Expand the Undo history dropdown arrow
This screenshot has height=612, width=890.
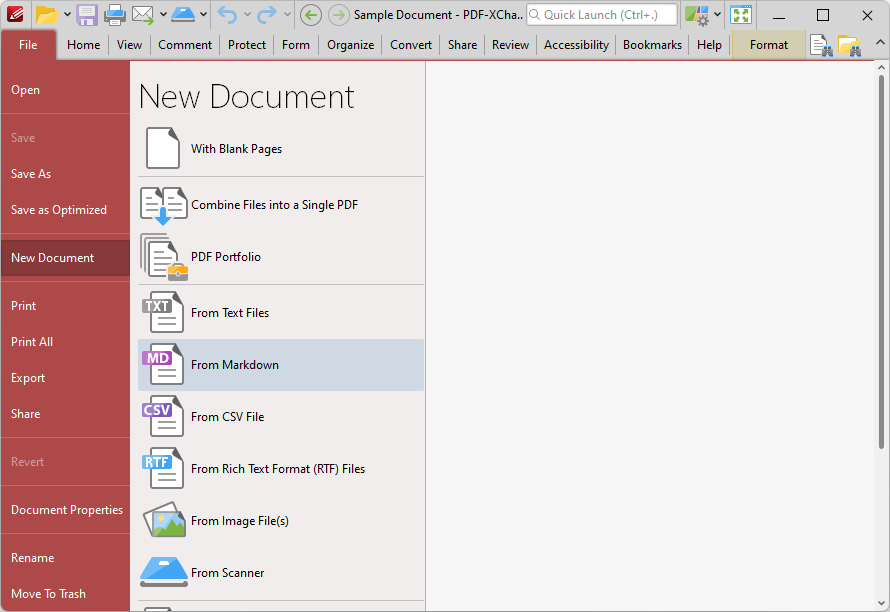pos(247,15)
